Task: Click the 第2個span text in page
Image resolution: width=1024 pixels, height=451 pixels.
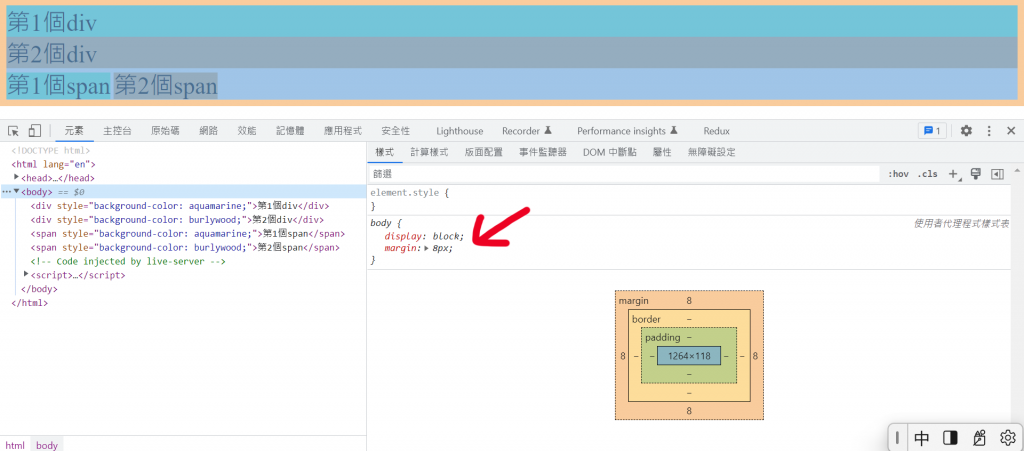Action: pos(166,86)
